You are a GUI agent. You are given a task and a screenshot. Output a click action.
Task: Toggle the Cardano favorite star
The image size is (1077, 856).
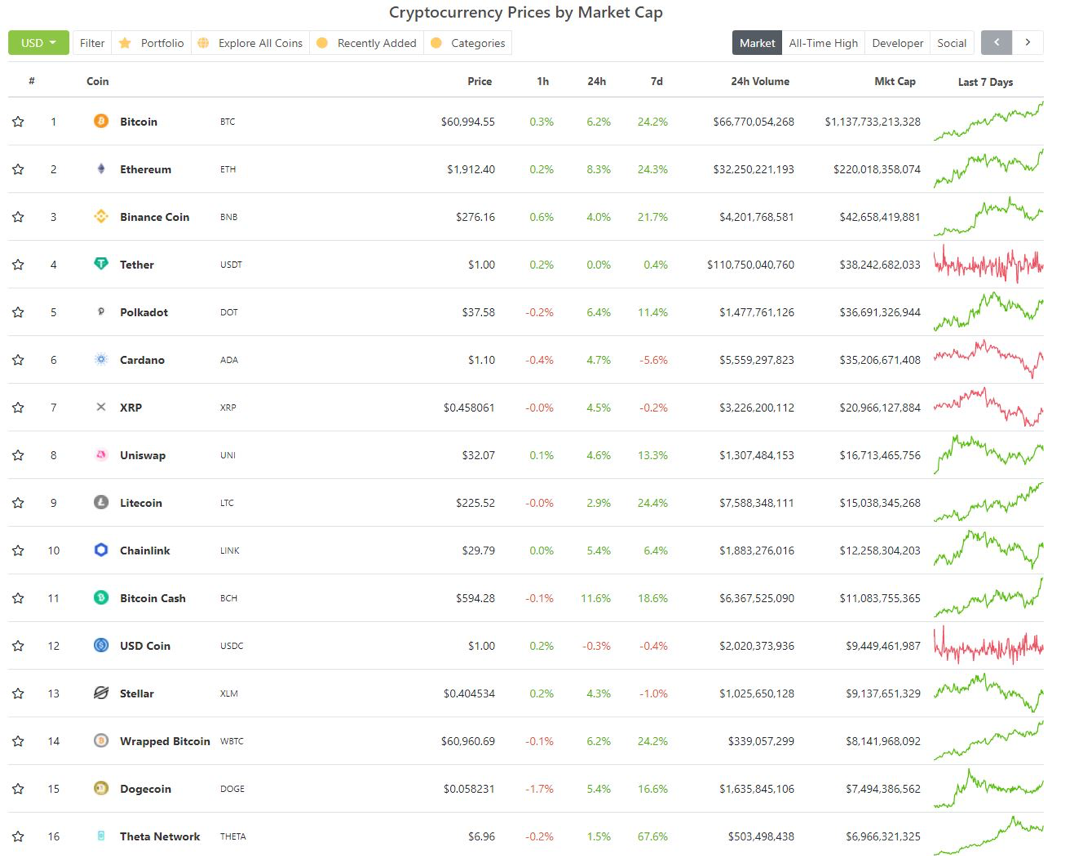point(18,360)
